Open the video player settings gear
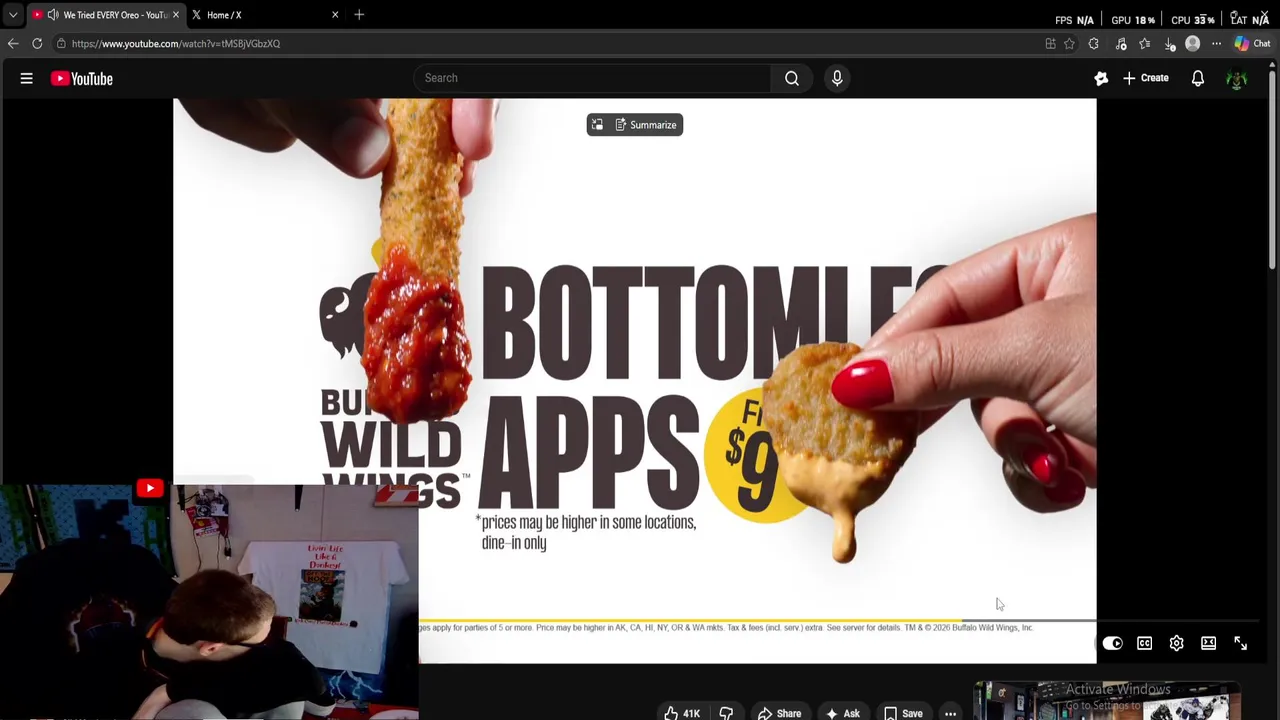The width and height of the screenshot is (1280, 720). [x=1177, y=643]
